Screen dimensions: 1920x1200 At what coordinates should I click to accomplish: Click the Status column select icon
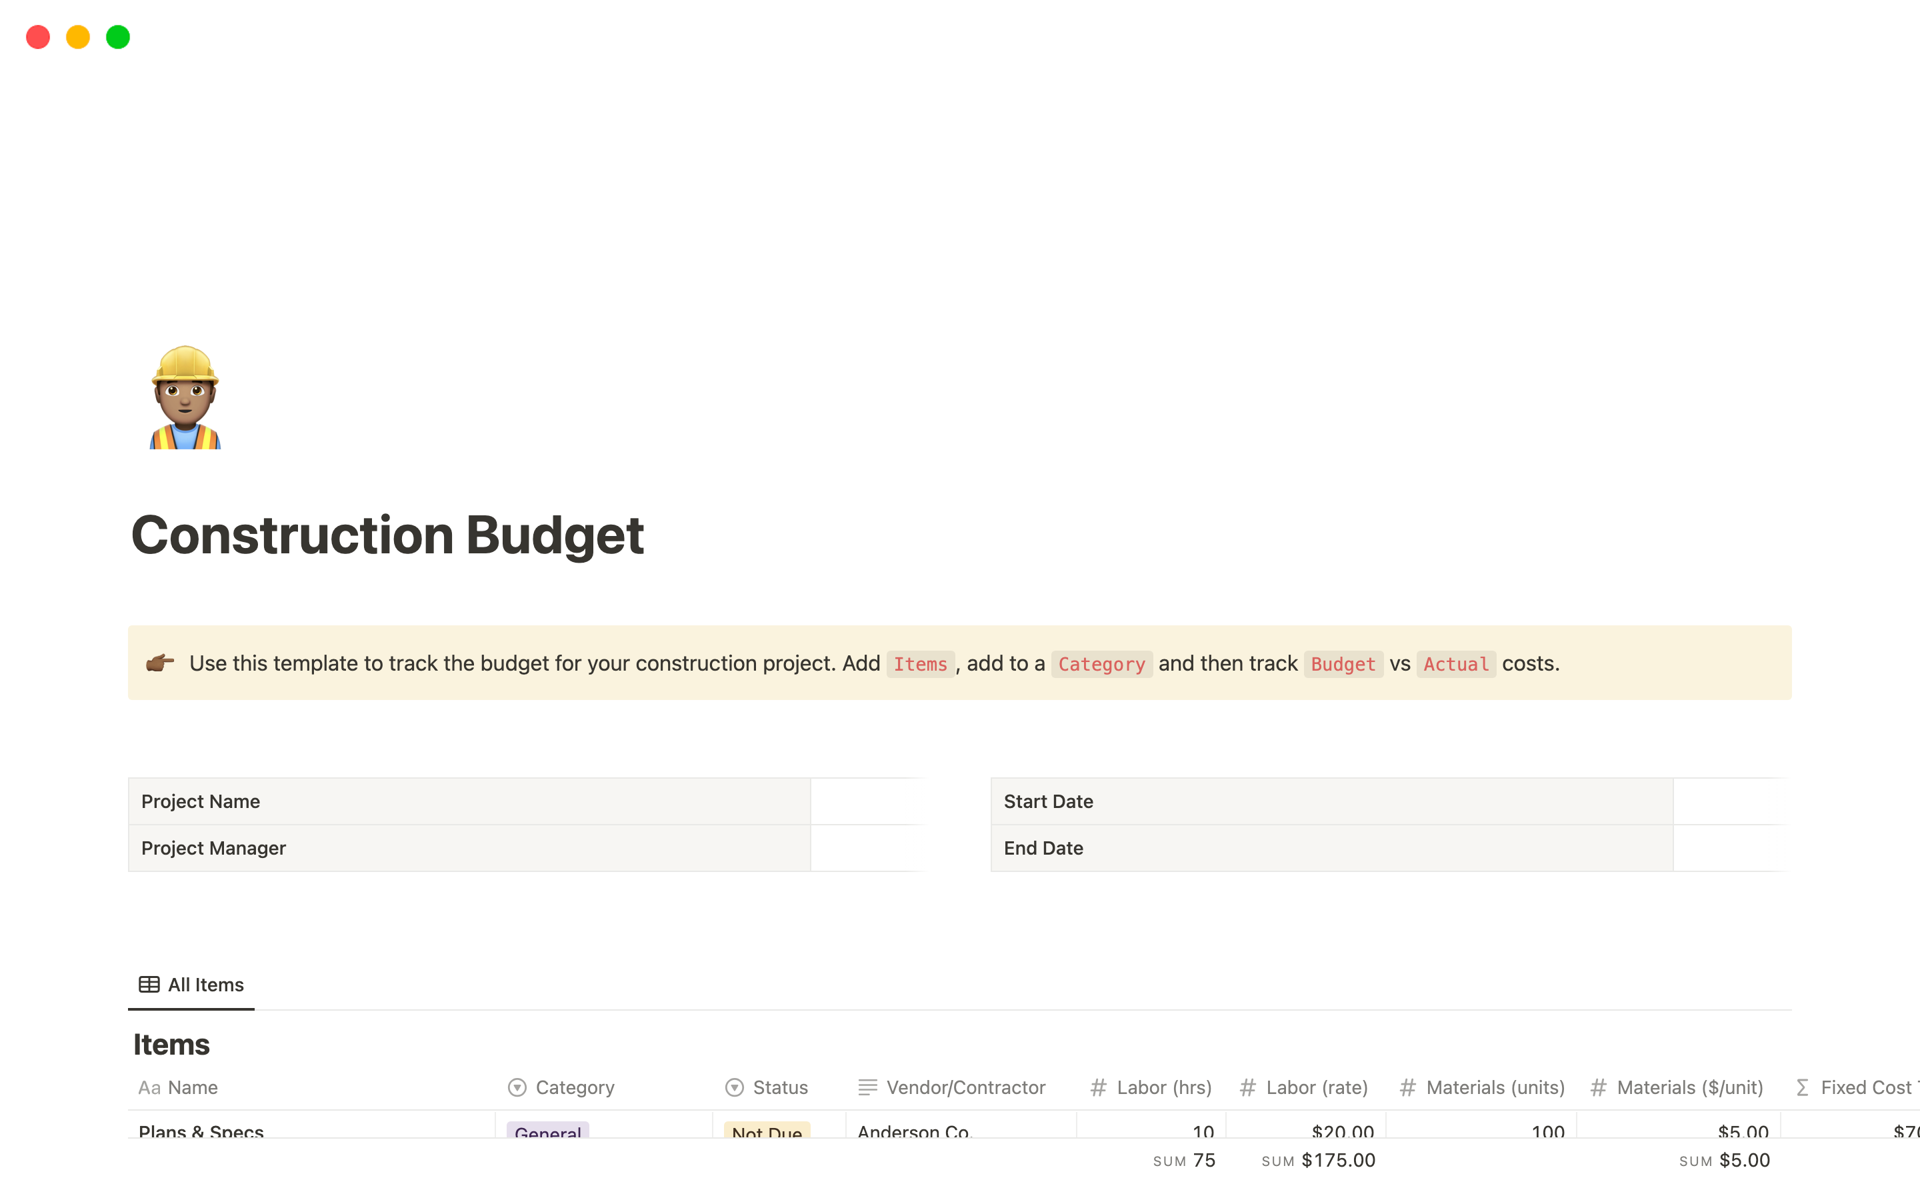coord(734,1088)
